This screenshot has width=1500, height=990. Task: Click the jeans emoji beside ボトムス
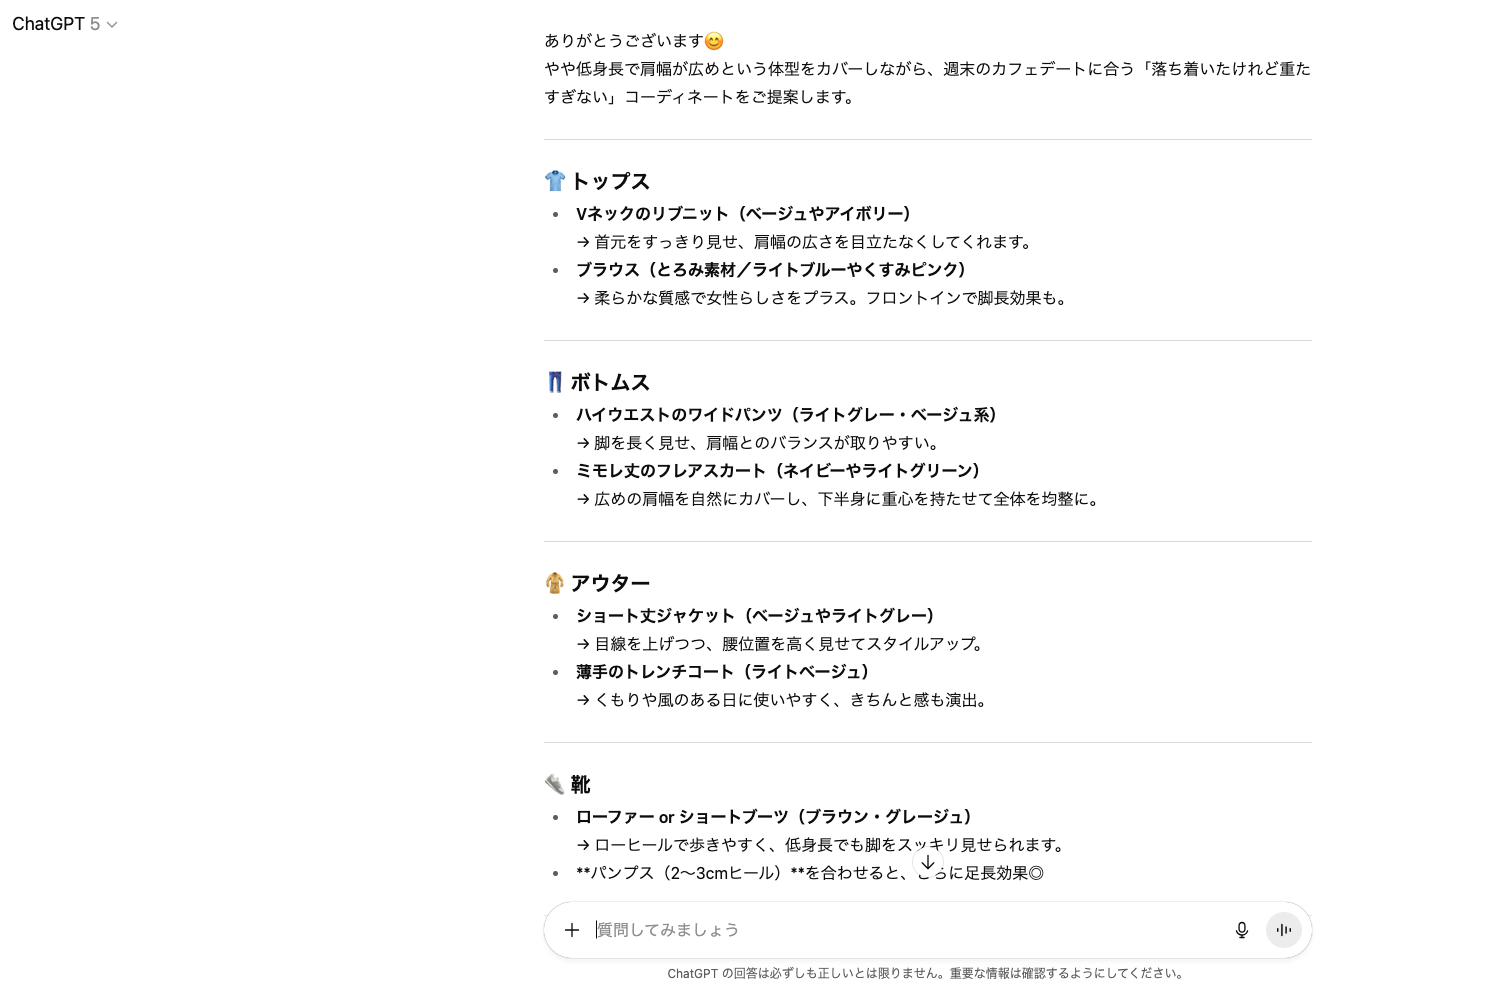tap(555, 381)
